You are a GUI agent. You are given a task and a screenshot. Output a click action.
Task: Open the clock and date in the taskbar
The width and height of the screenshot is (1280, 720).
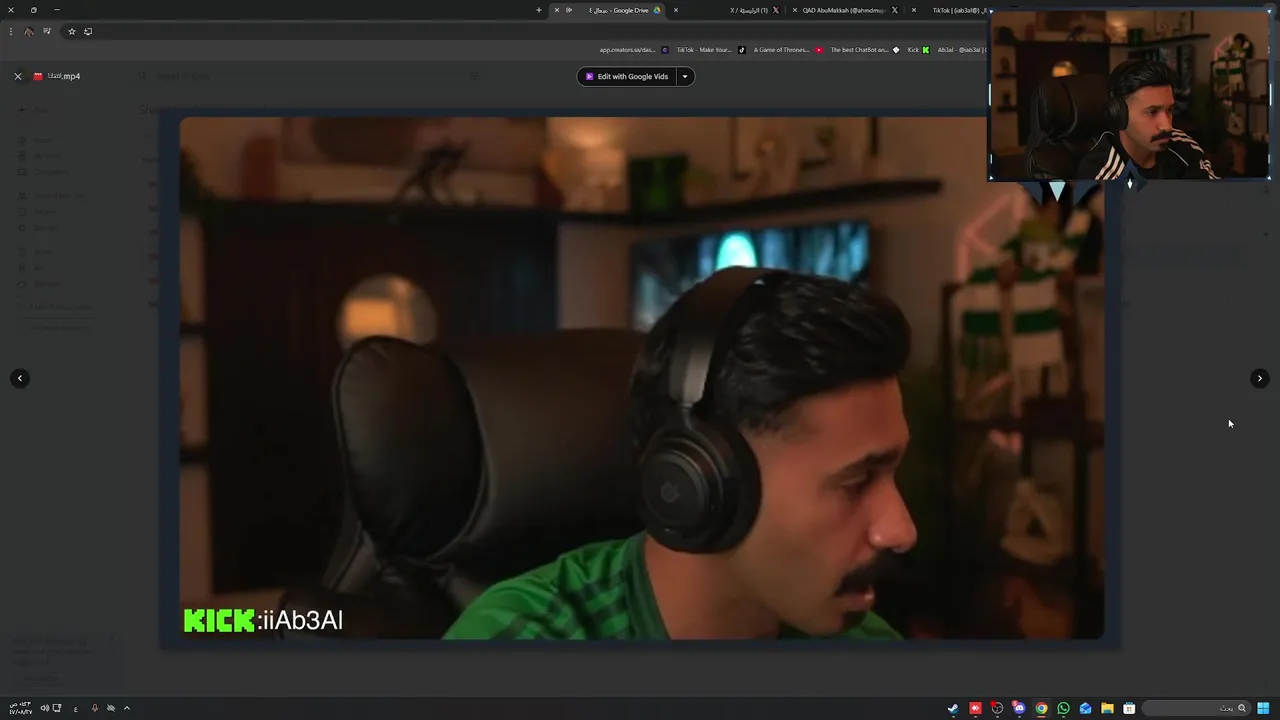tap(20, 708)
